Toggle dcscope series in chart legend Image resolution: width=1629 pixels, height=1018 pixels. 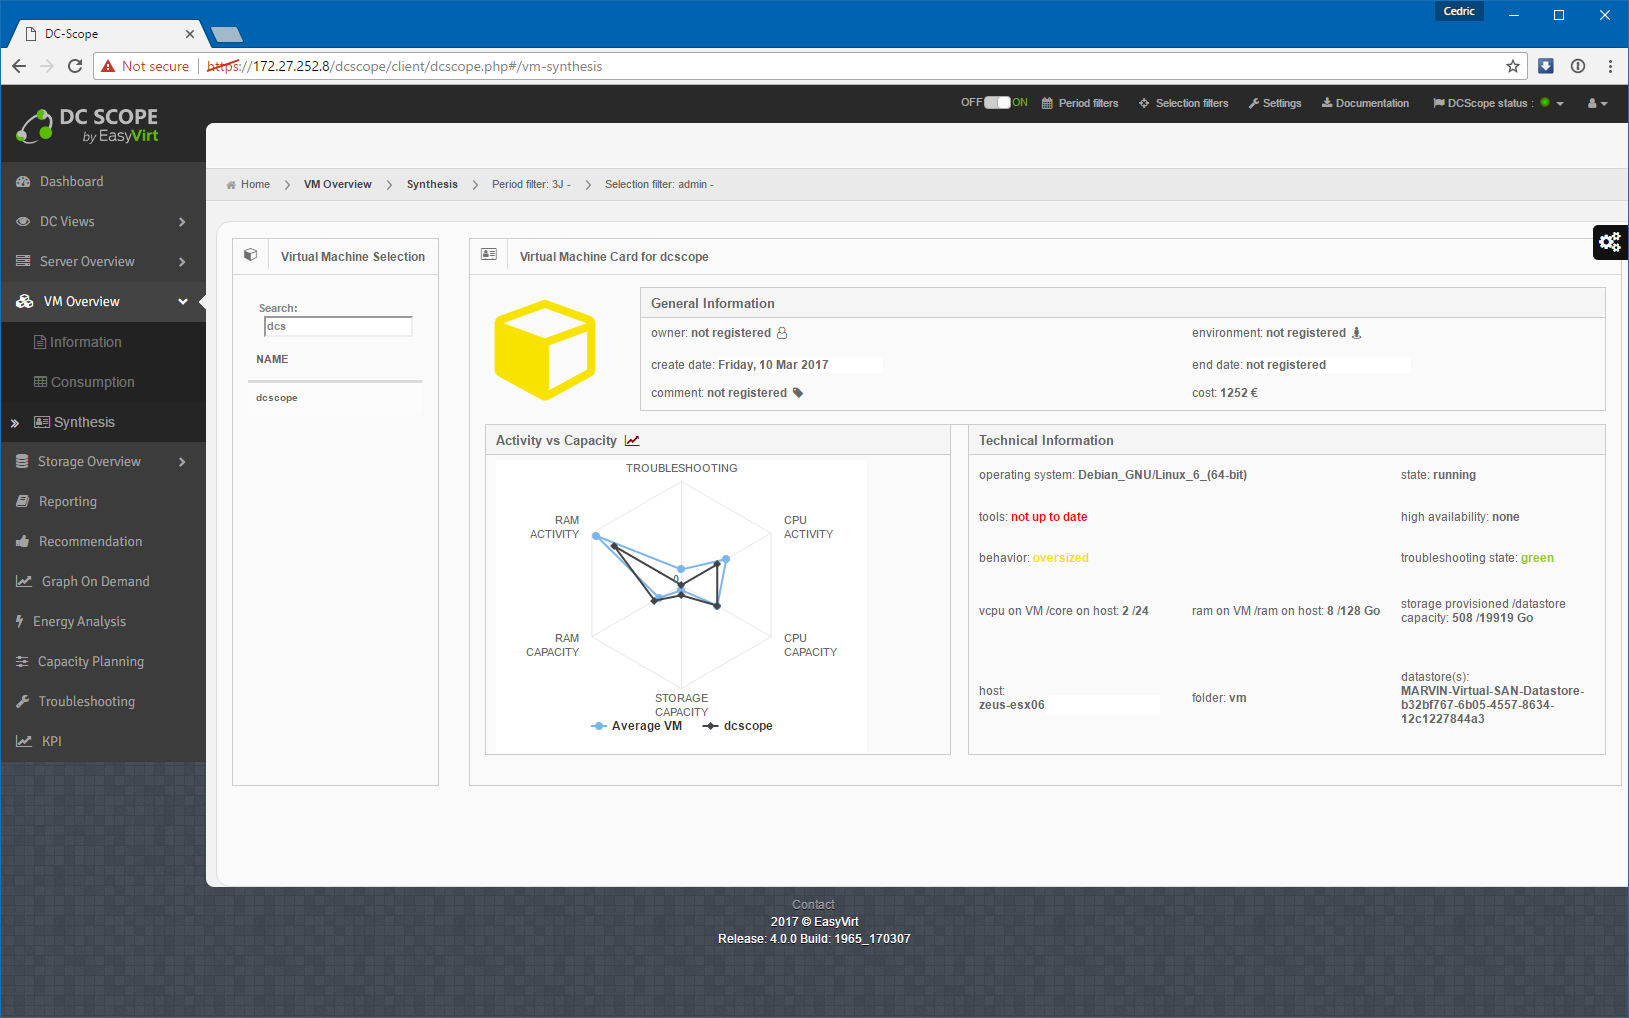coord(738,726)
